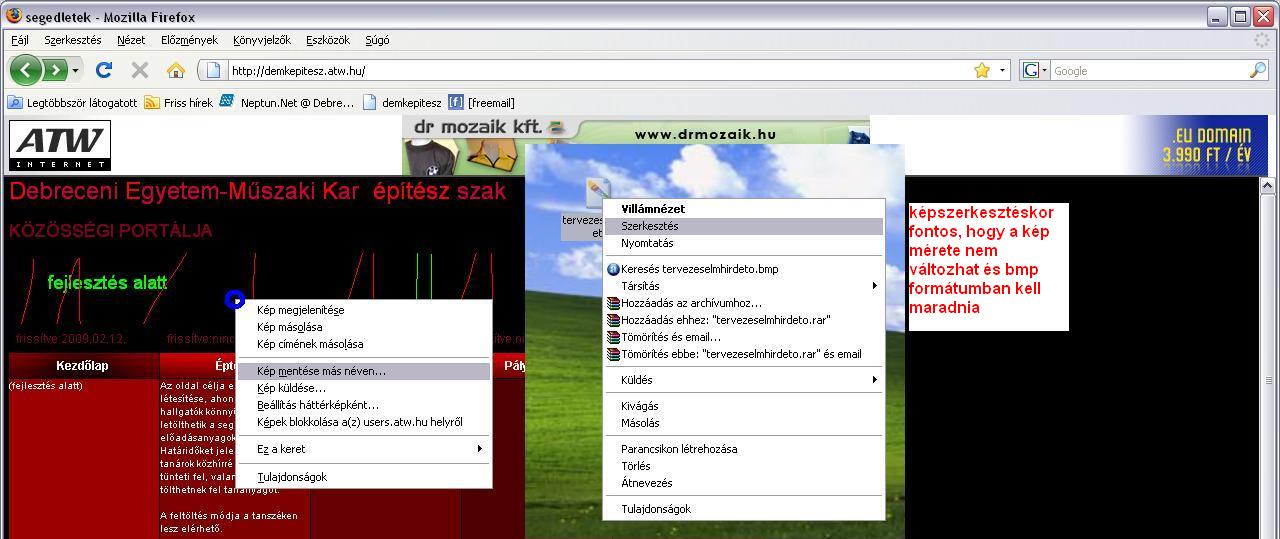1280x539 pixels.
Task: Click the ATW Internet logo
Action: [60, 146]
